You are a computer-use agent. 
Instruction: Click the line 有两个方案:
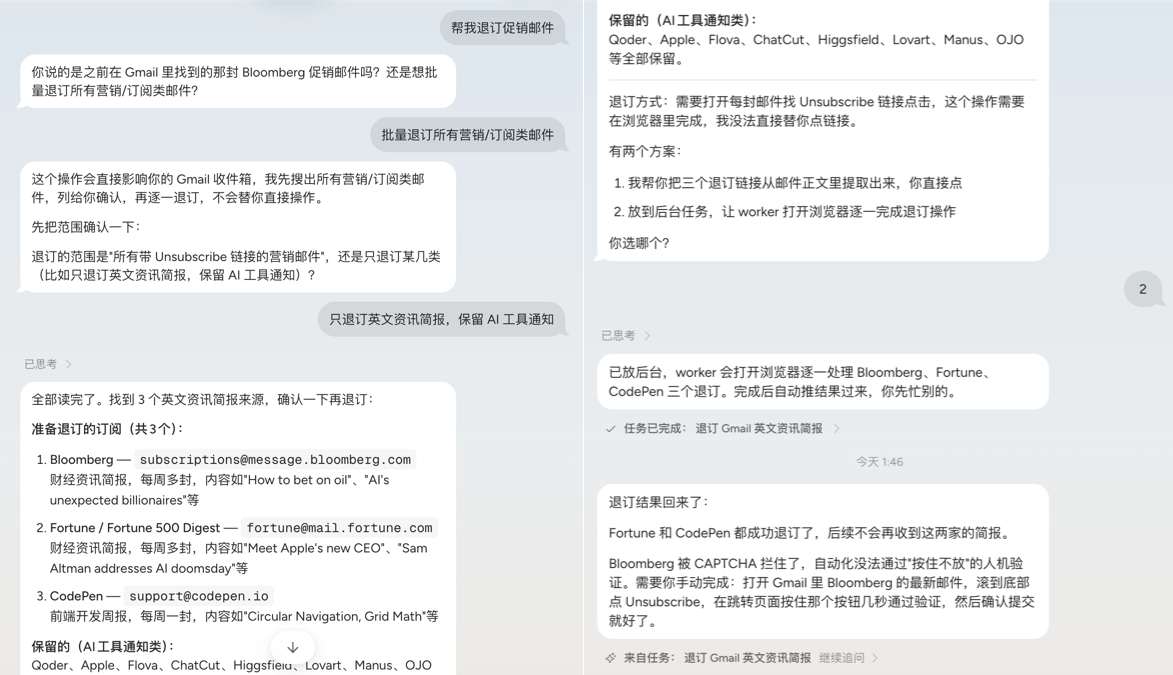[x=645, y=151]
